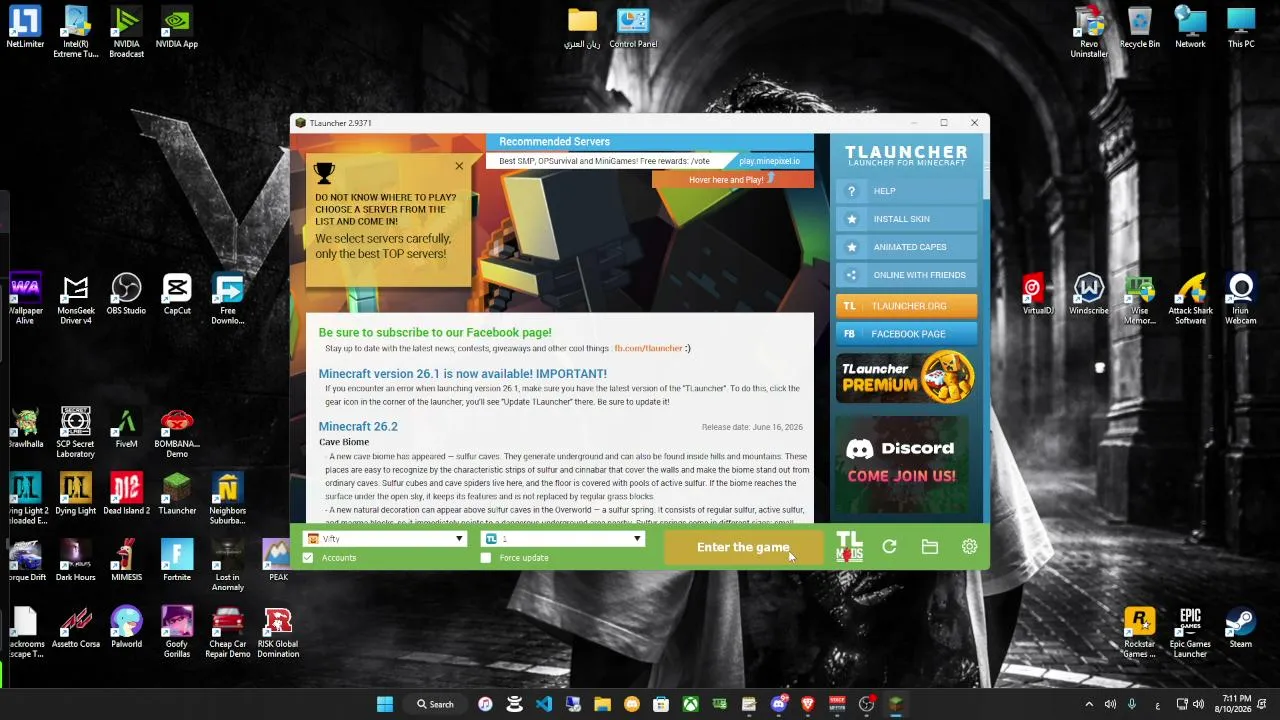
Task: Show hidden system tray icons
Action: [1089, 704]
